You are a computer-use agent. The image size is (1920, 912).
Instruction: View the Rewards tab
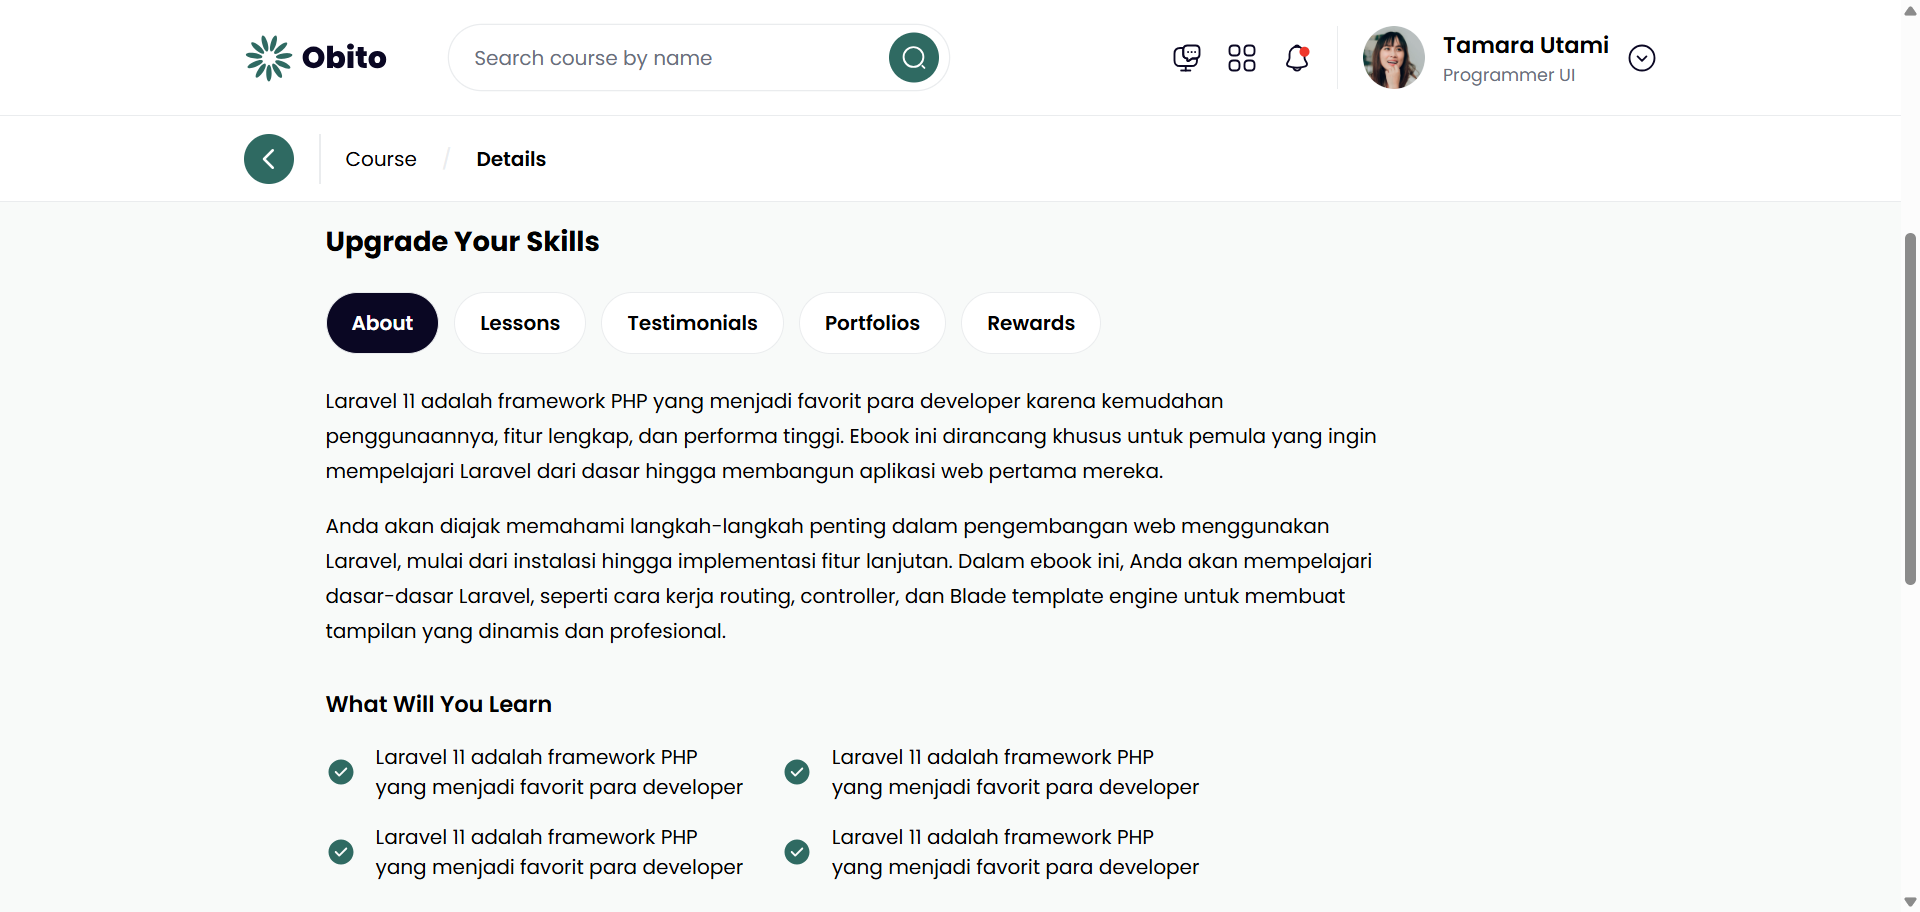click(1030, 323)
